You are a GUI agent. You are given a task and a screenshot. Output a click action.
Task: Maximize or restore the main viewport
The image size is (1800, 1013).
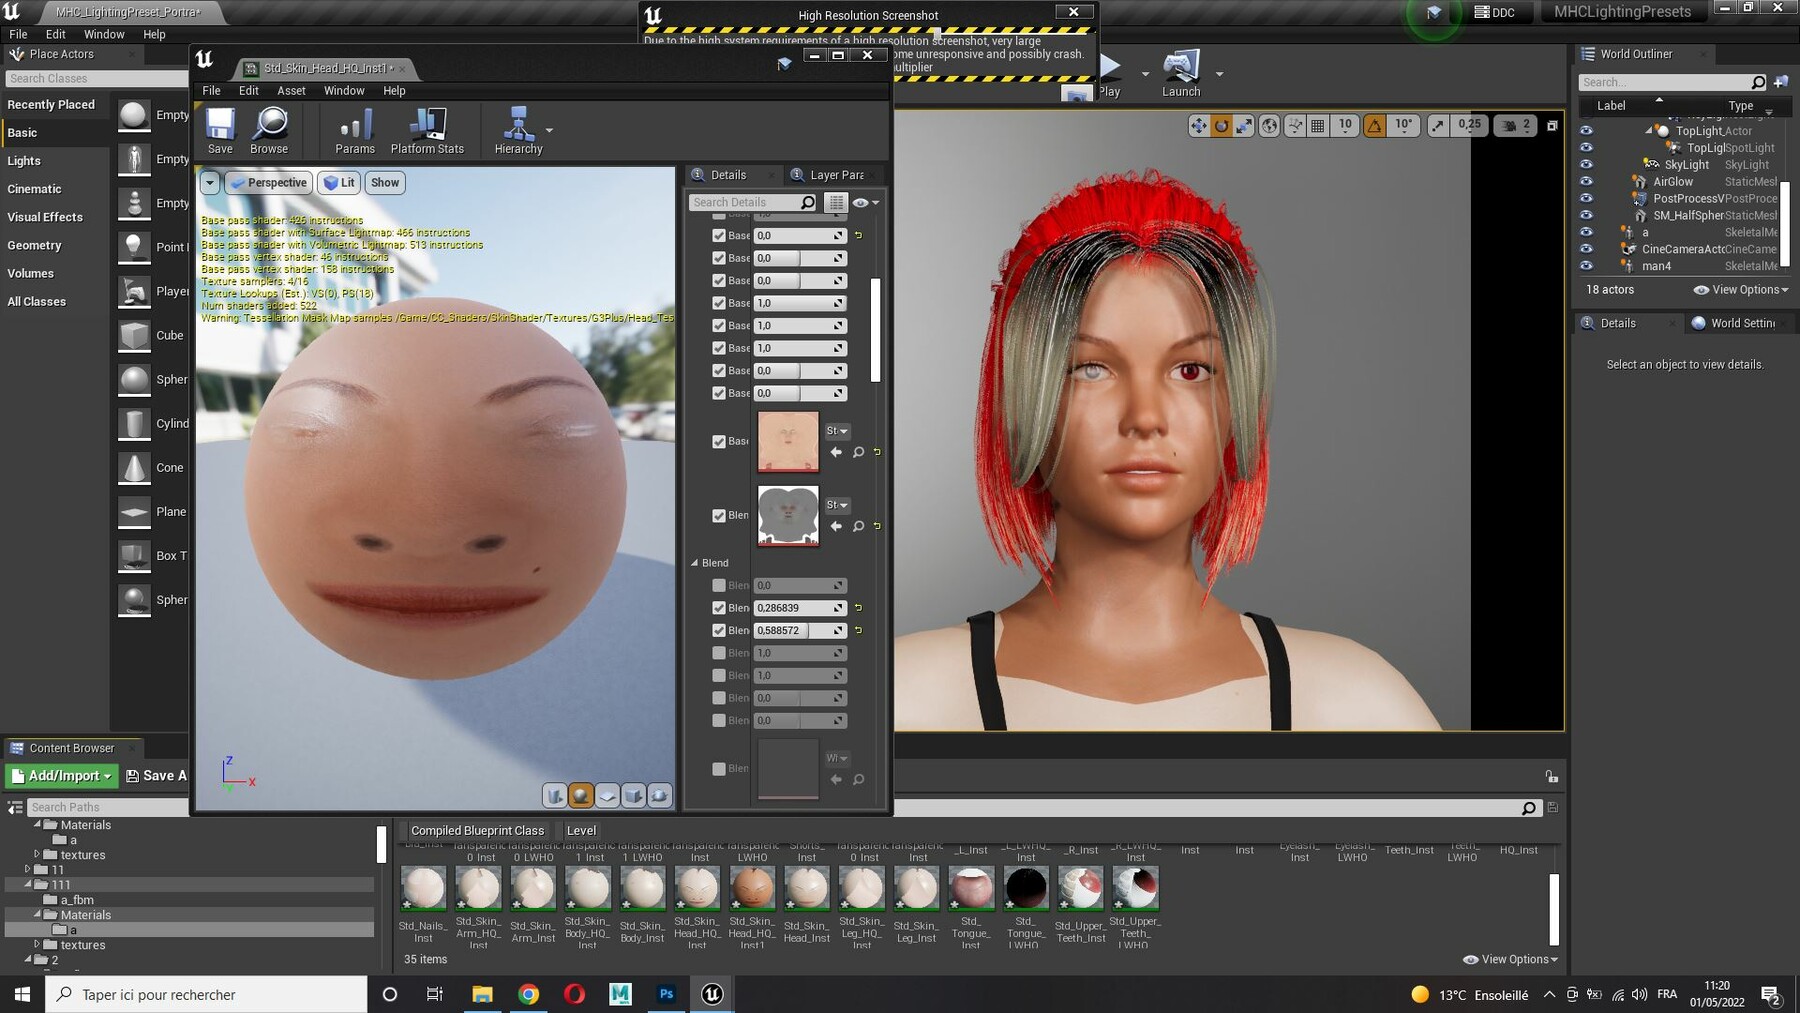[1552, 125]
